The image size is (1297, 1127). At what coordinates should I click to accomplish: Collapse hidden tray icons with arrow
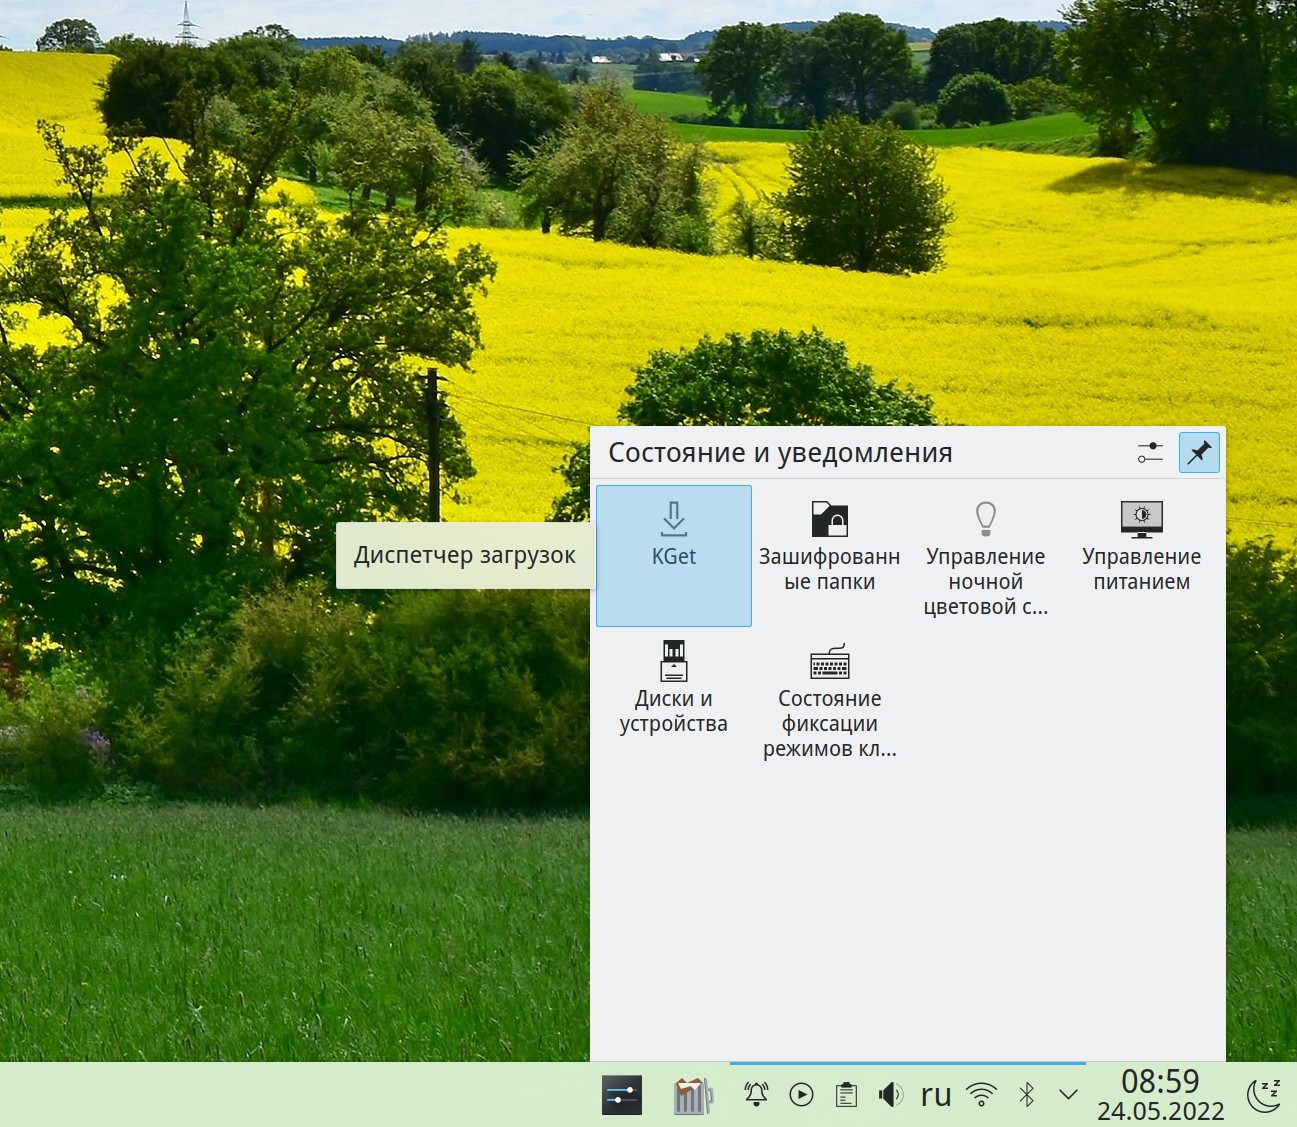pos(1068,1095)
